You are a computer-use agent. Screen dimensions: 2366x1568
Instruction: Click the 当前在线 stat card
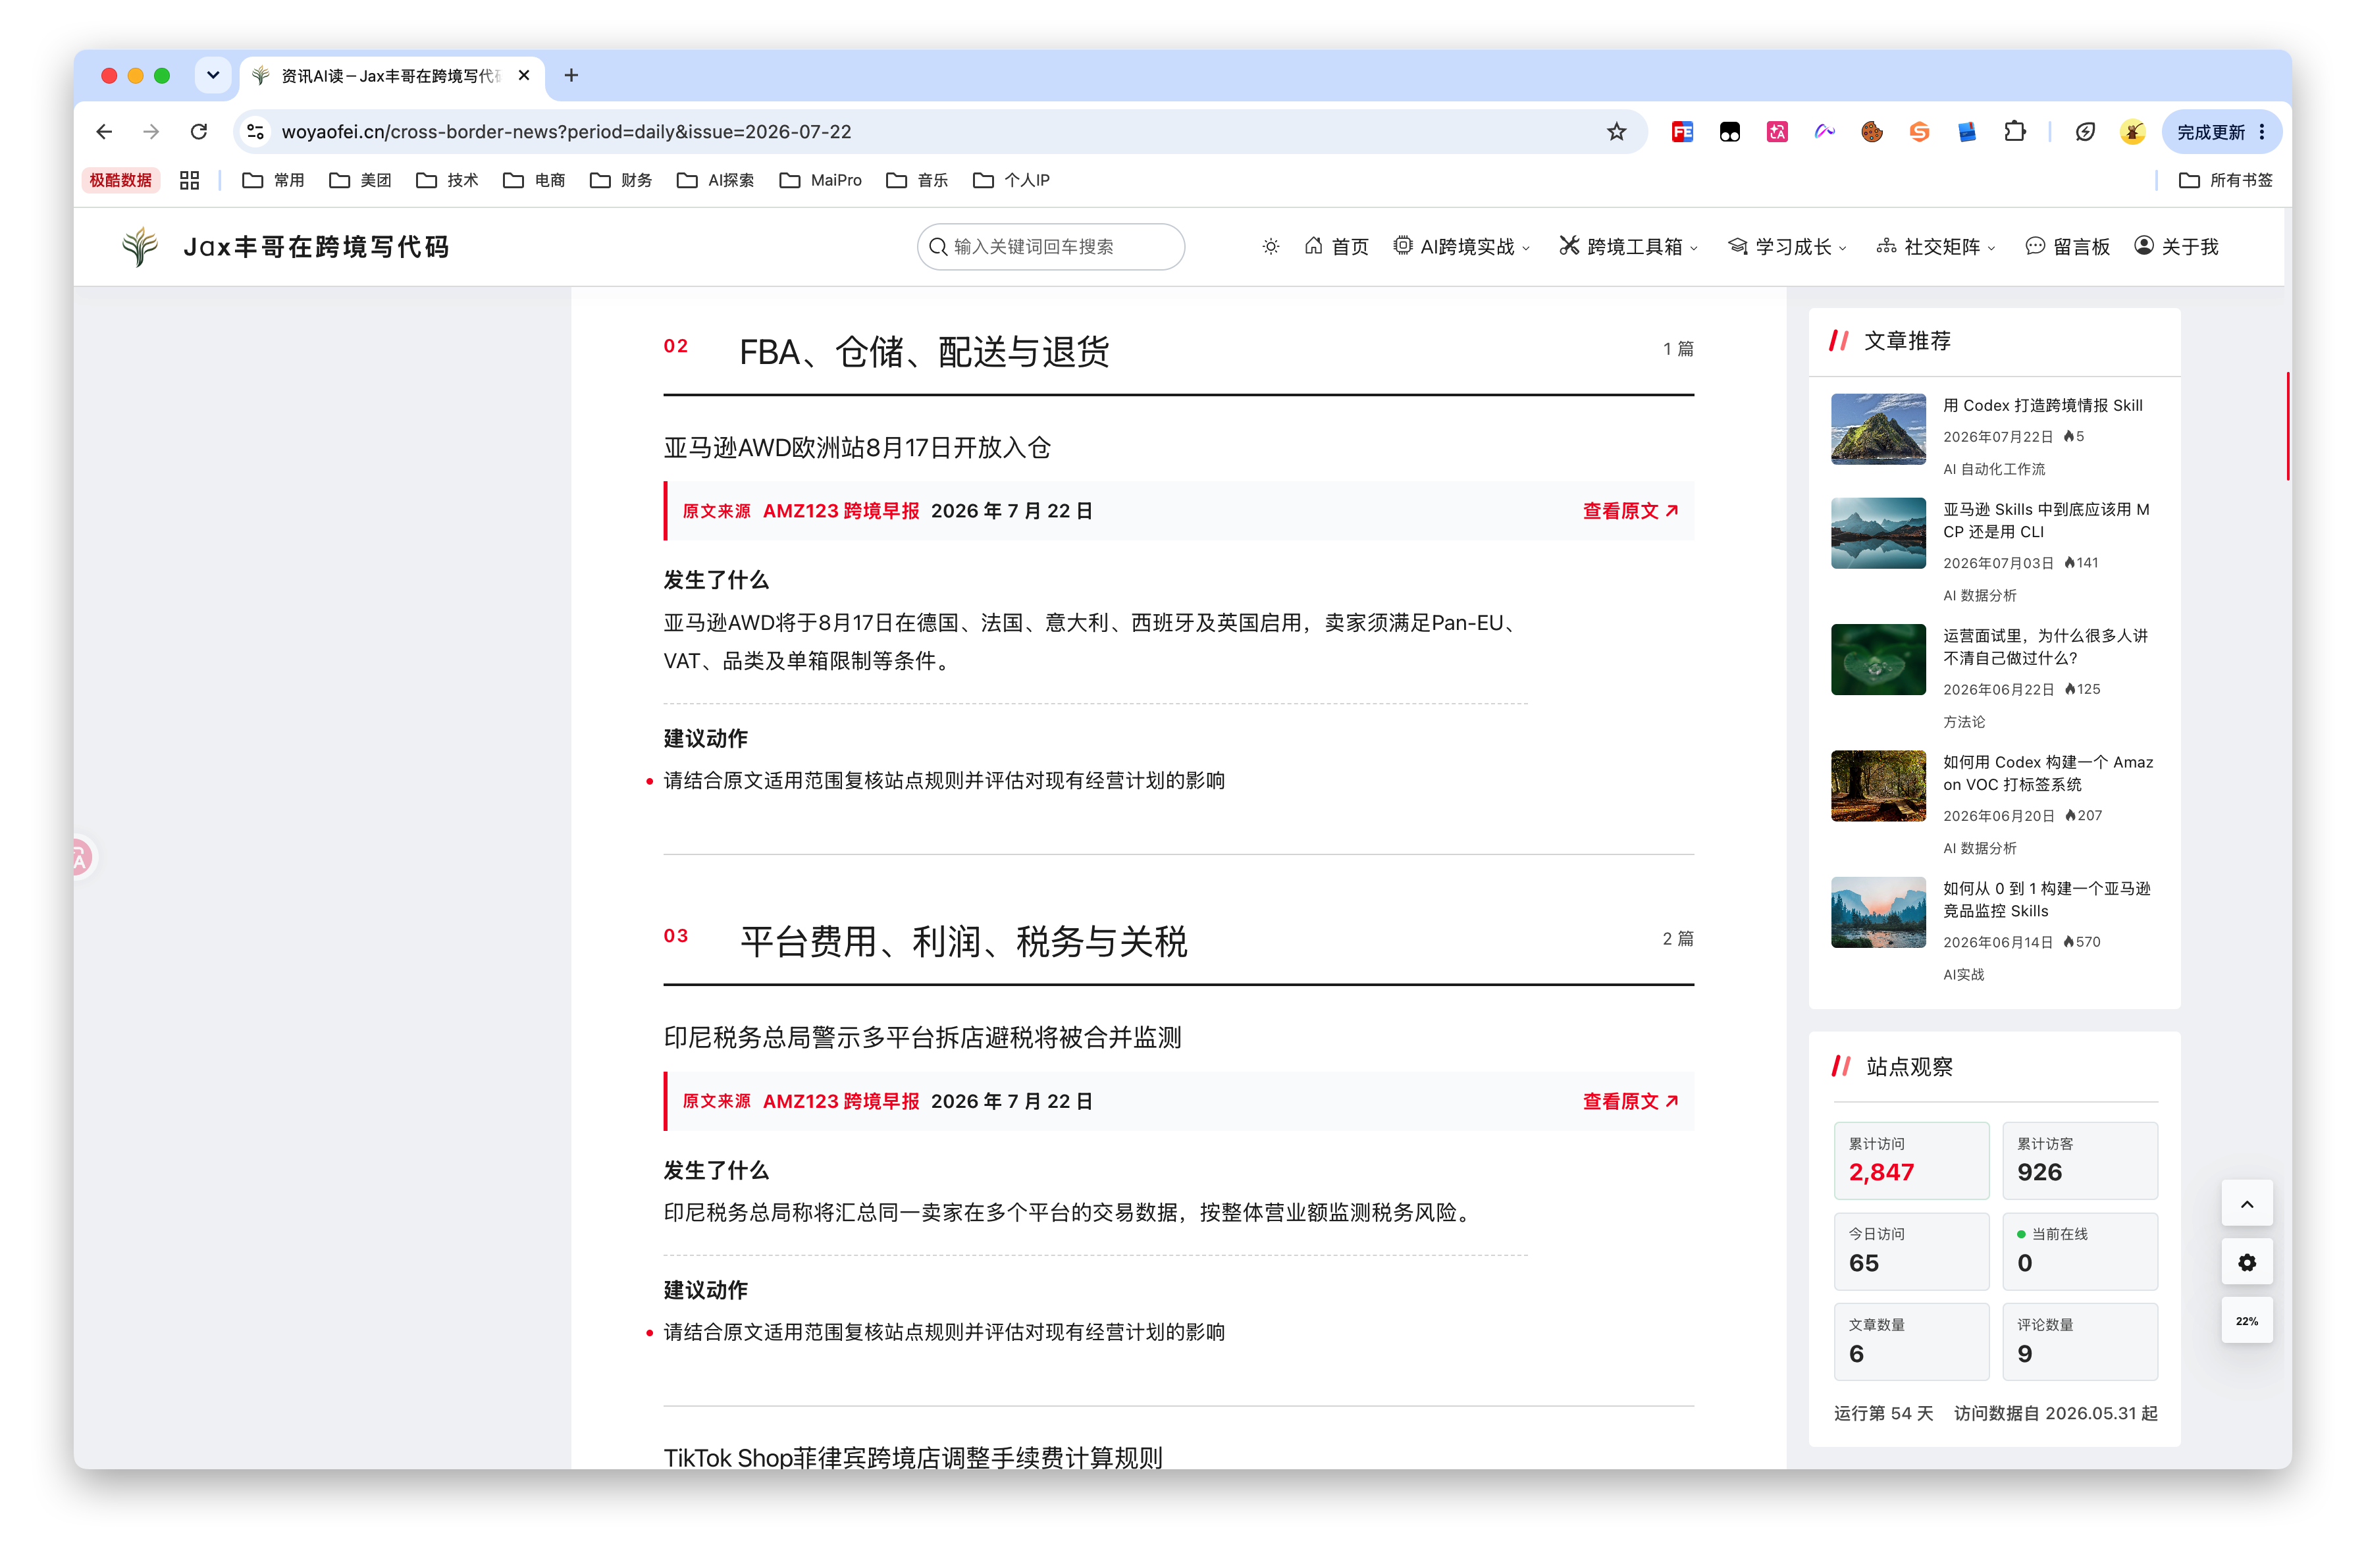pyautogui.click(x=2080, y=1251)
